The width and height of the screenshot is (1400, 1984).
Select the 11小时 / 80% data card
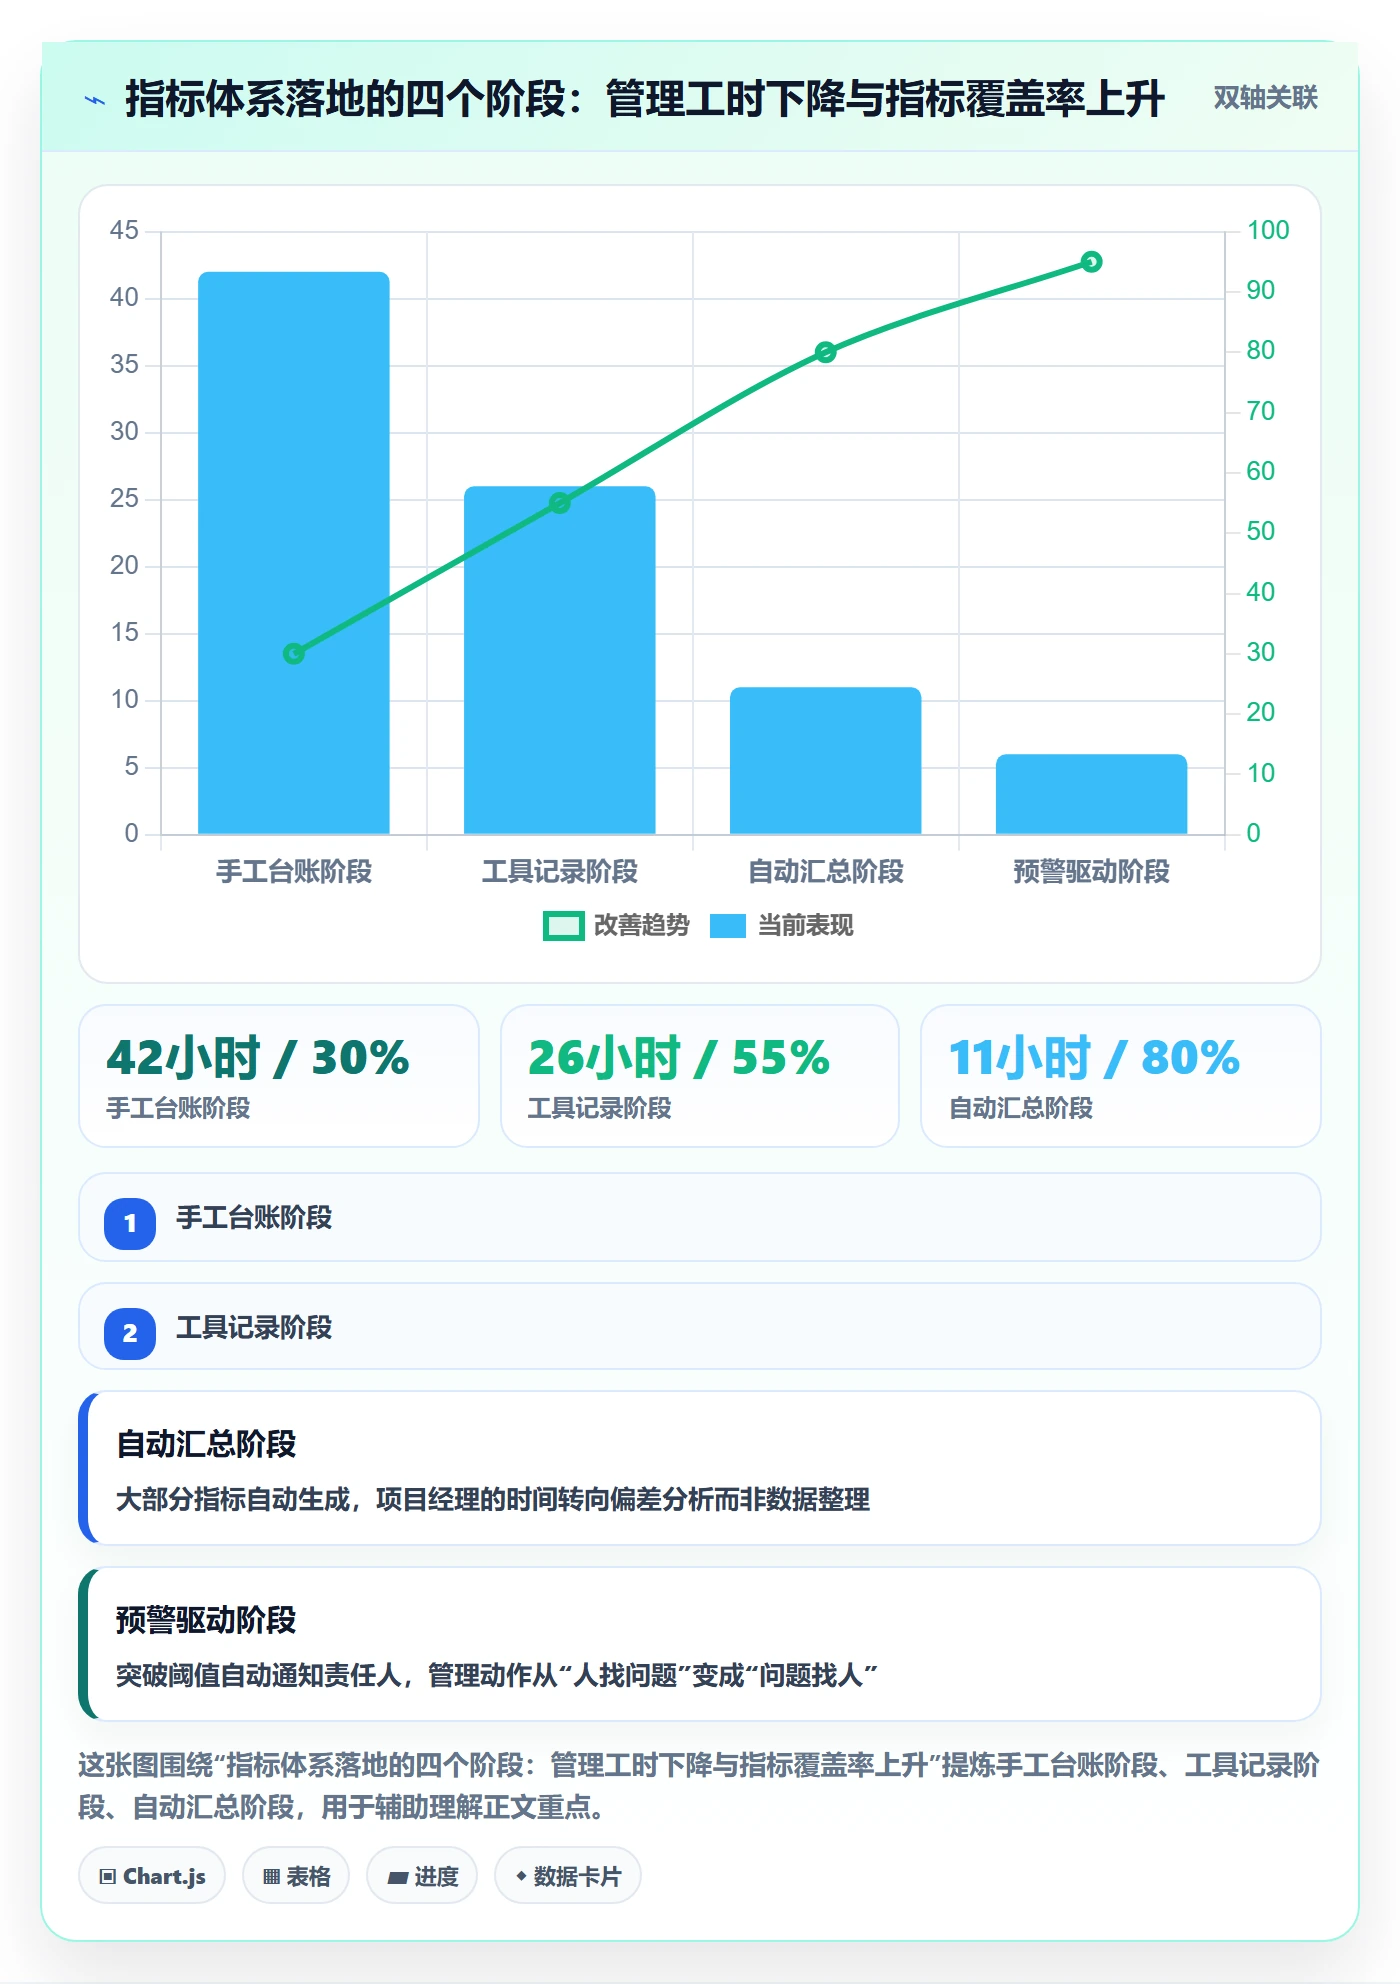pyautogui.click(x=1121, y=1076)
